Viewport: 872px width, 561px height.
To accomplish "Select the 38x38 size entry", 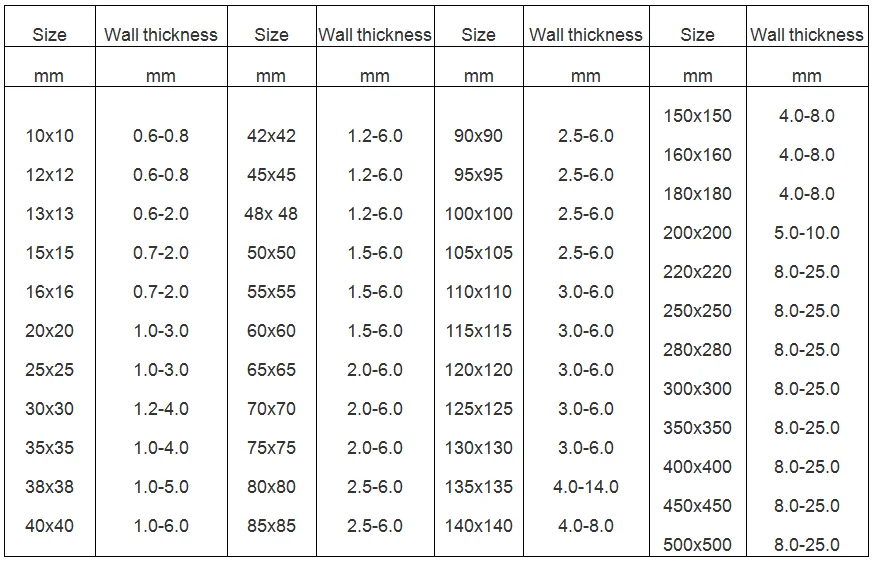I will [49, 487].
